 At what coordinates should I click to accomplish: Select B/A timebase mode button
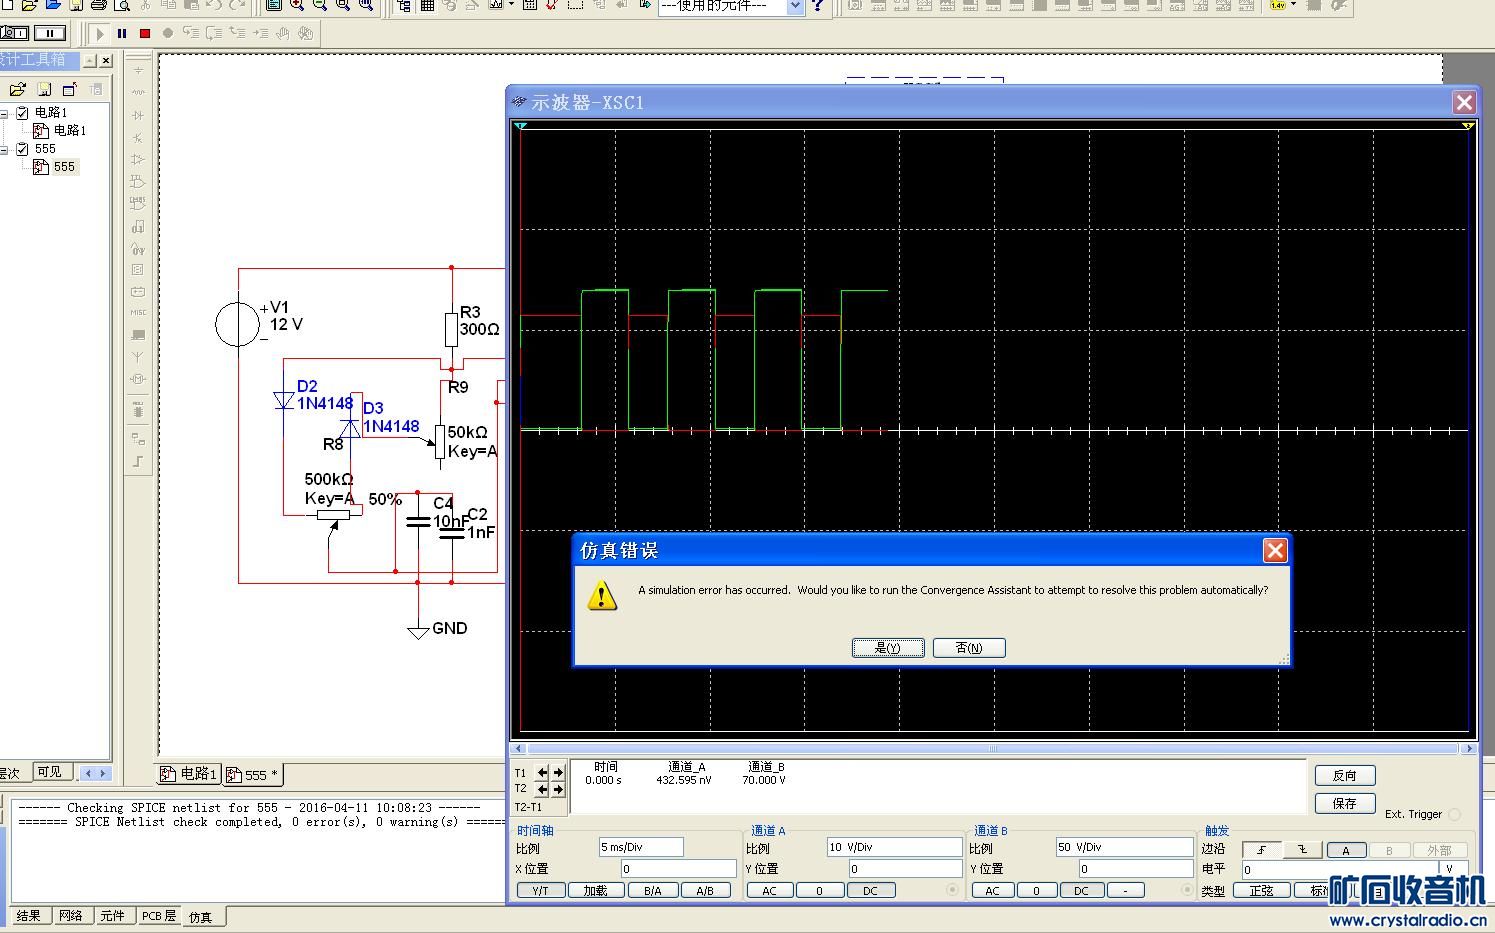point(652,890)
